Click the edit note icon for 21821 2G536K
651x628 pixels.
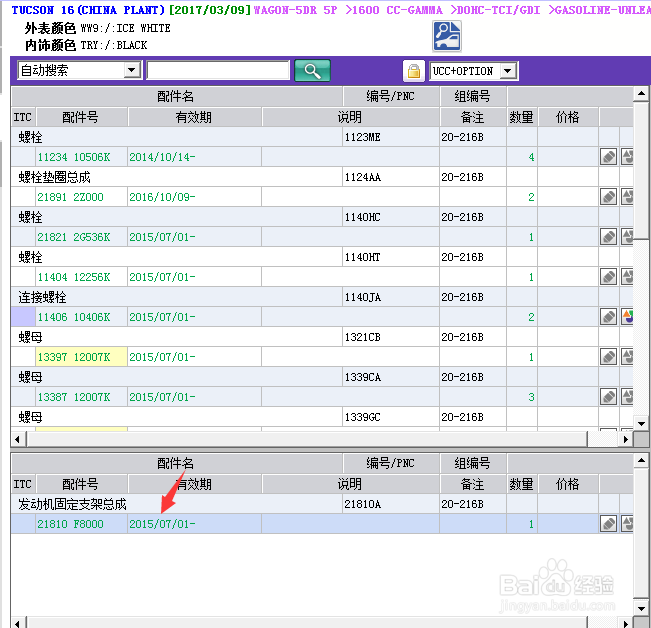tap(608, 237)
